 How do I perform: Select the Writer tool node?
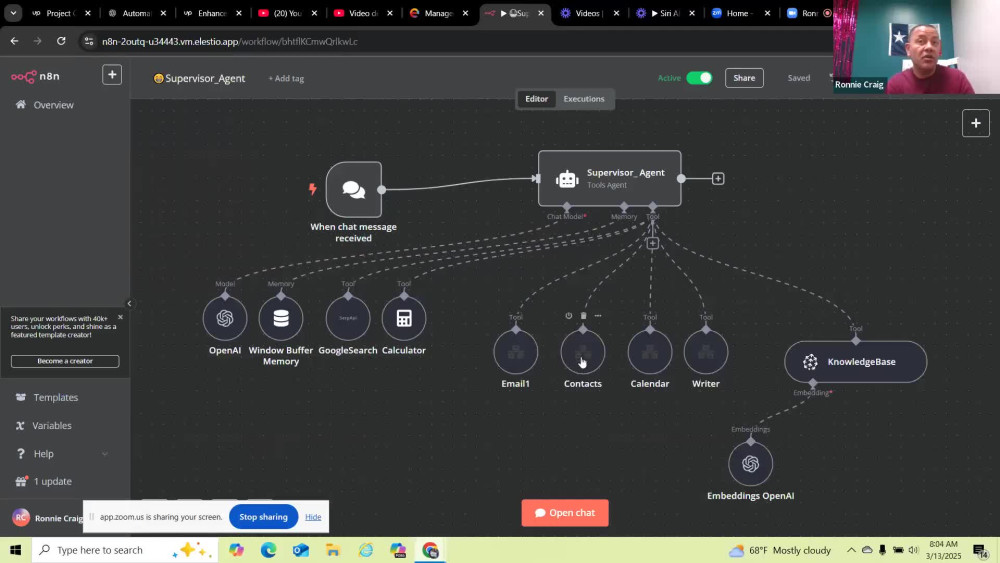point(706,351)
